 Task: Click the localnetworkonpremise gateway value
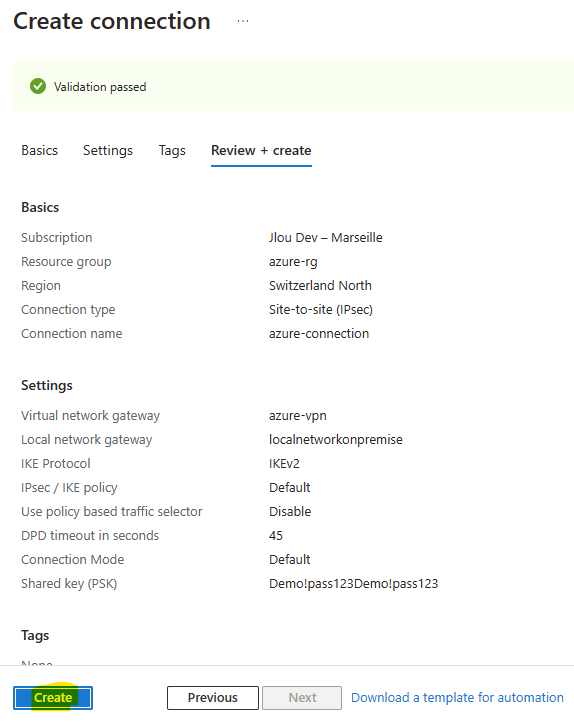tap(336, 440)
